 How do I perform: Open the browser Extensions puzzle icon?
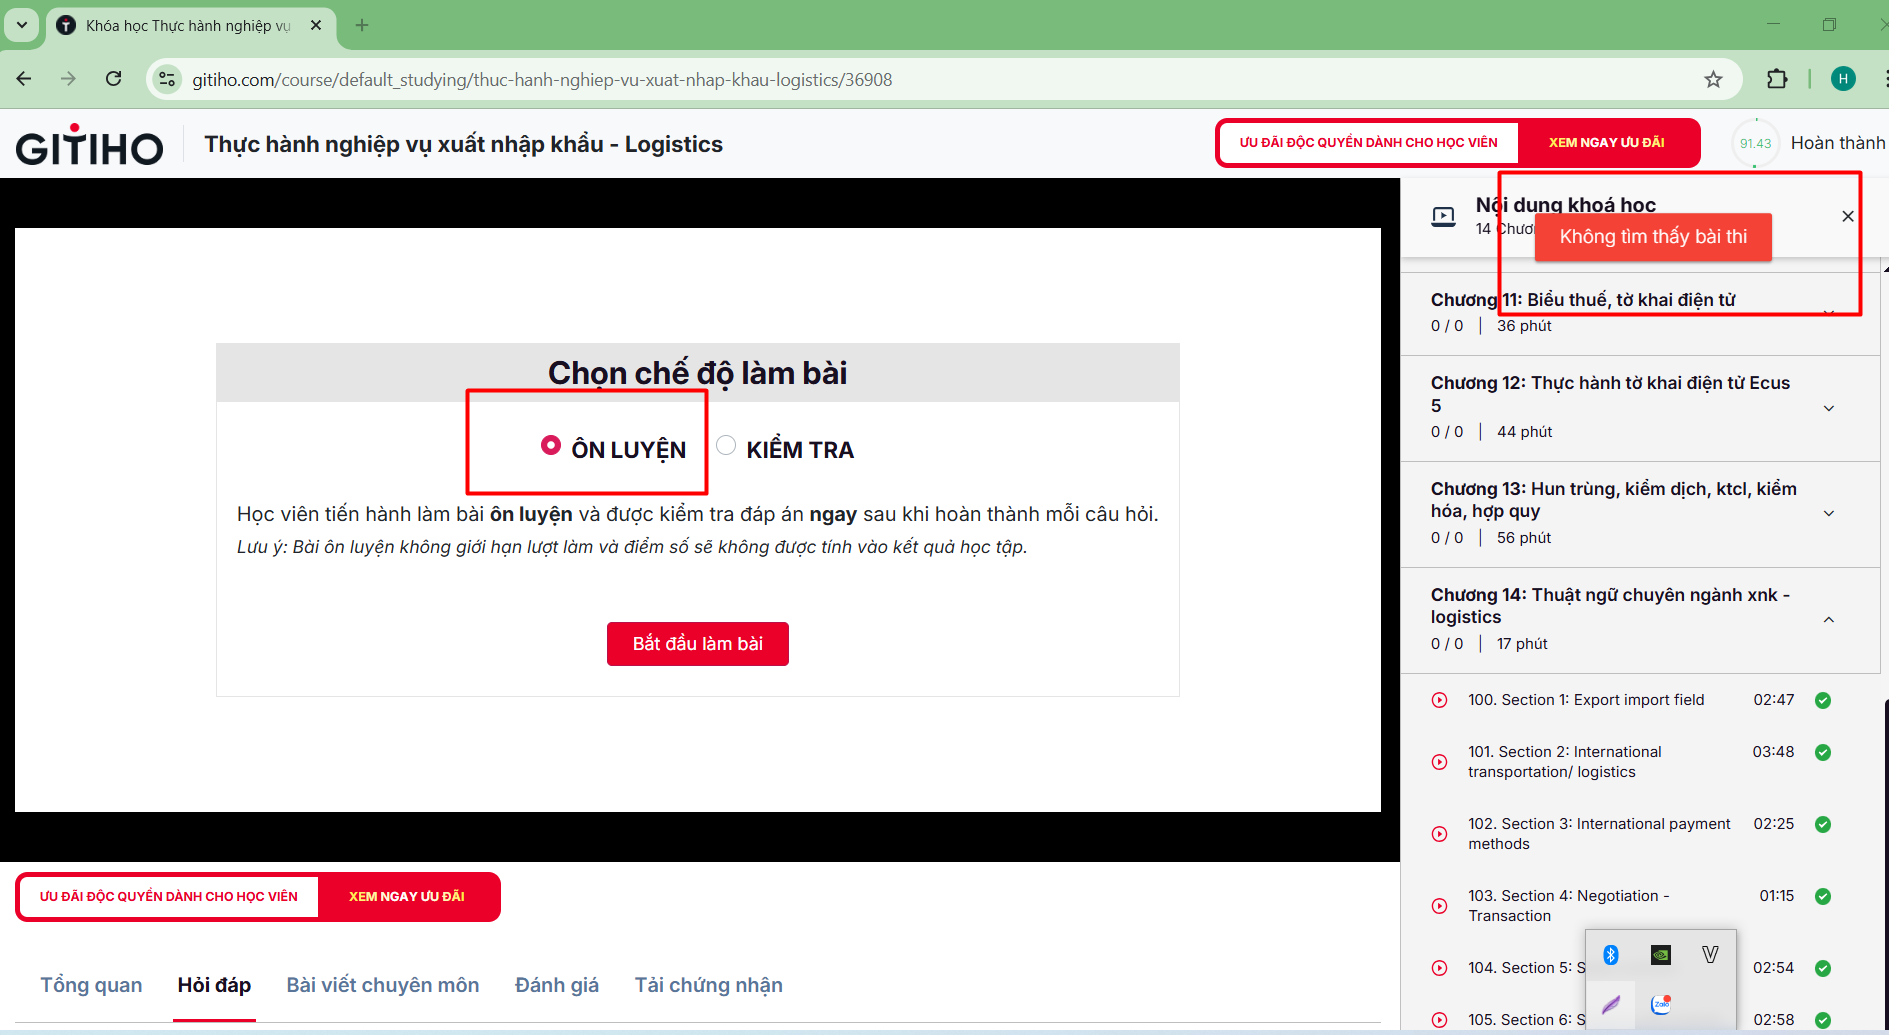coord(1777,79)
